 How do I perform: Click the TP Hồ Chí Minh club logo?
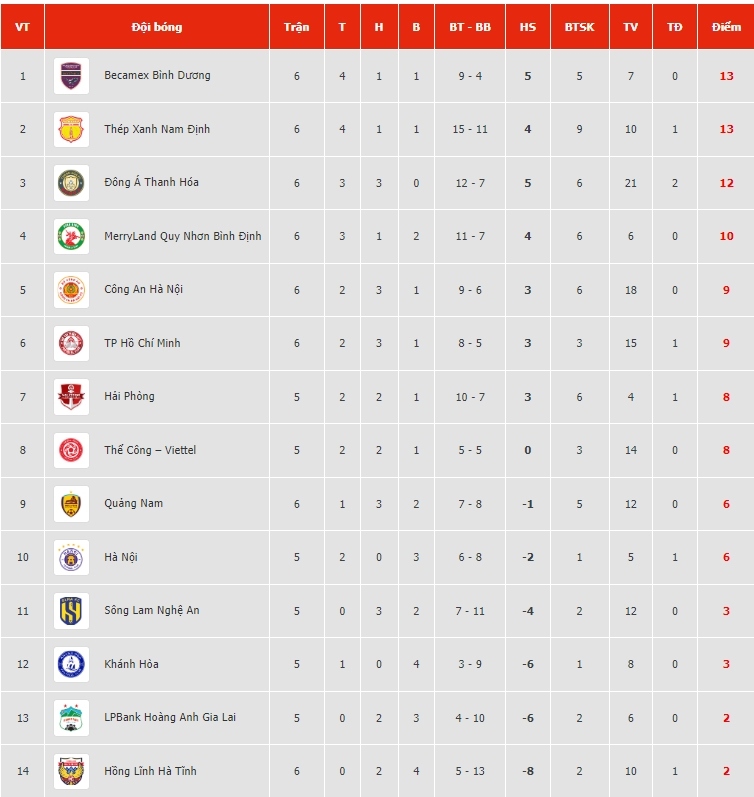coord(71,343)
